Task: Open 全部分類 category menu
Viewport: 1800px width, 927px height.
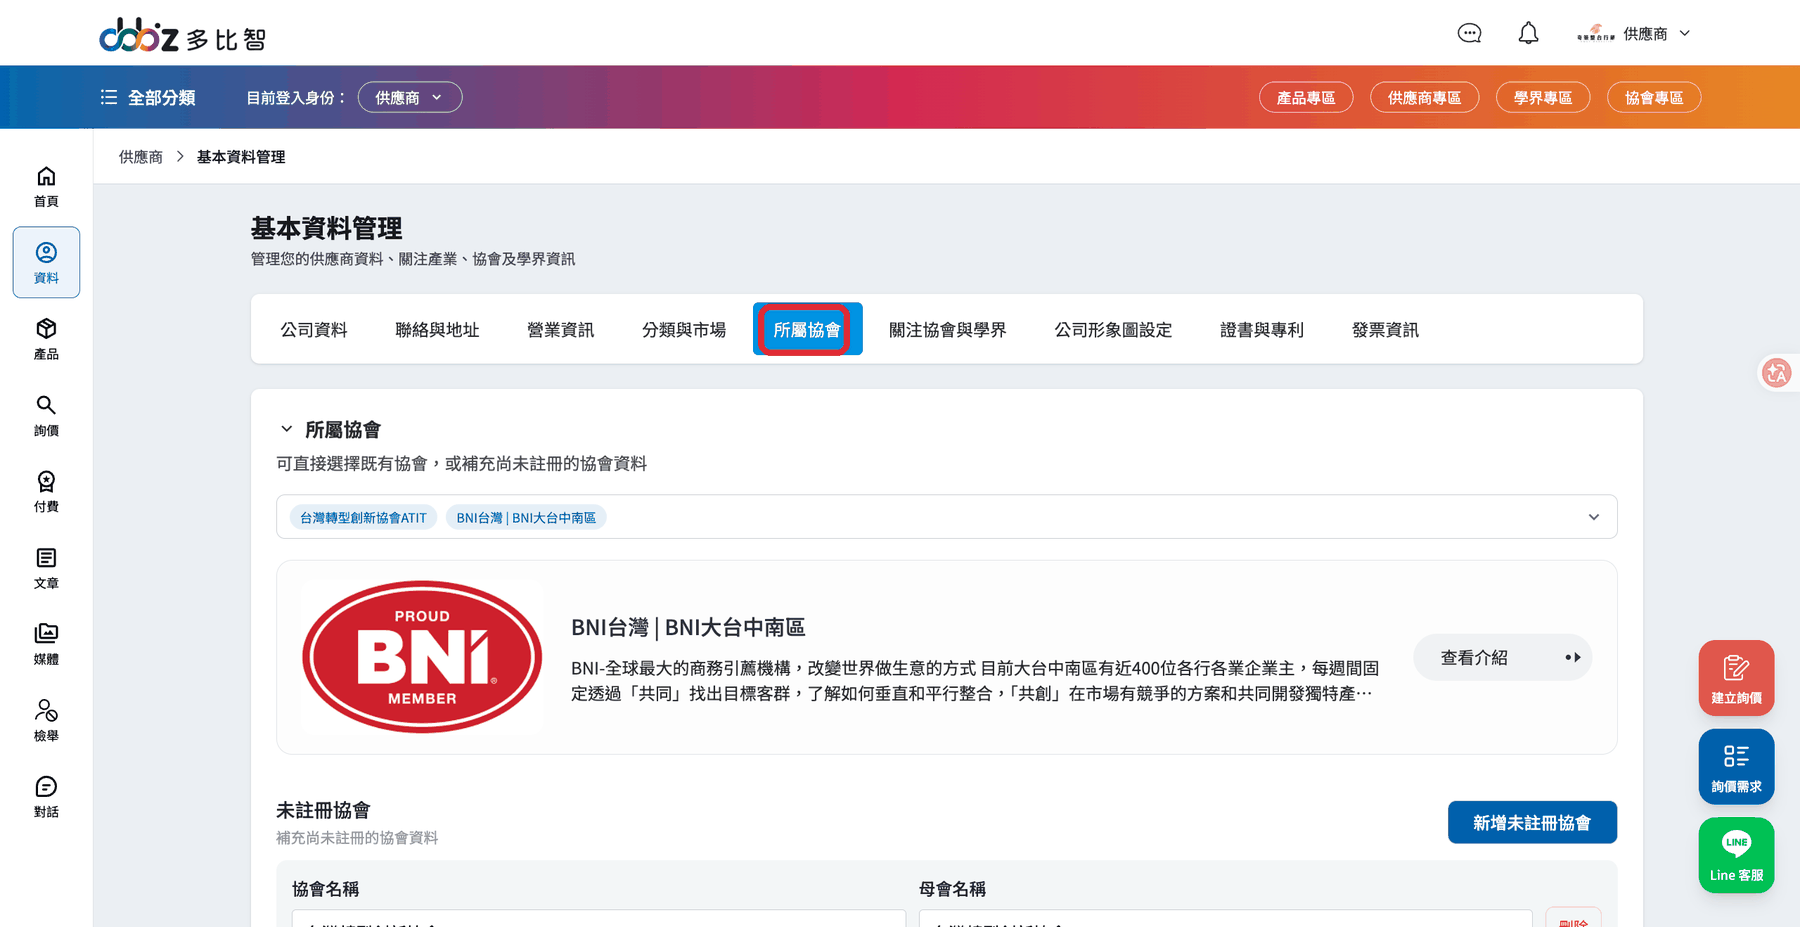Action: point(148,97)
